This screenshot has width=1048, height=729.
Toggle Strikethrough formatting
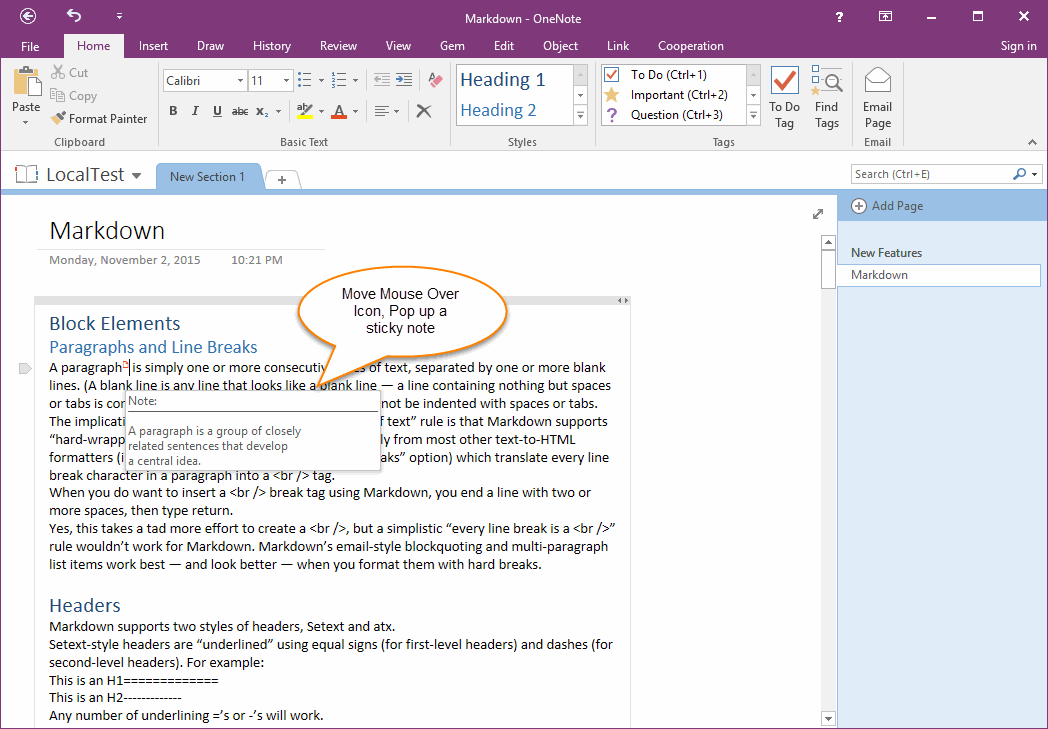(x=240, y=112)
